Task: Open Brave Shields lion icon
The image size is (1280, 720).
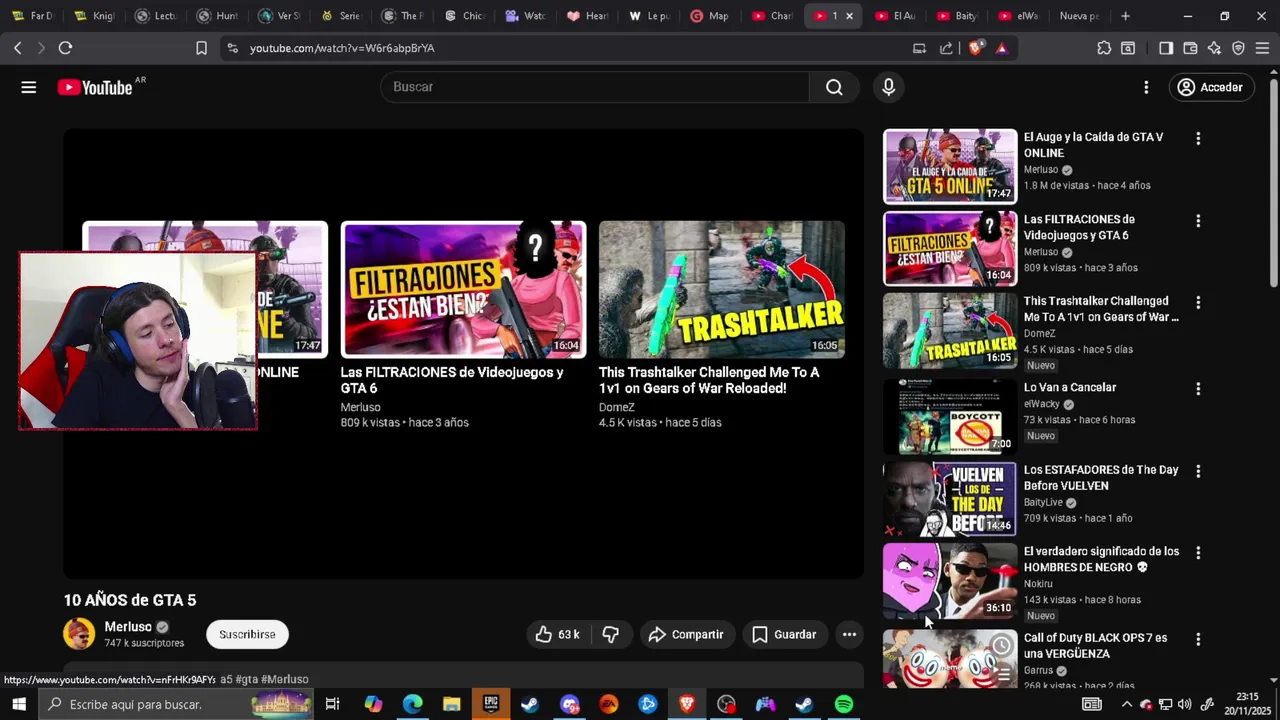Action: coord(976,48)
